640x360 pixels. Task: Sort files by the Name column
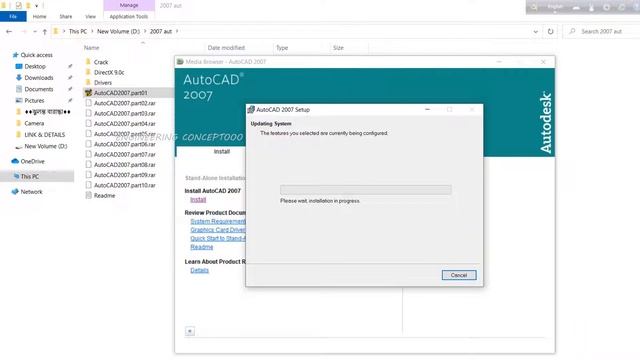pyautogui.click(x=91, y=48)
